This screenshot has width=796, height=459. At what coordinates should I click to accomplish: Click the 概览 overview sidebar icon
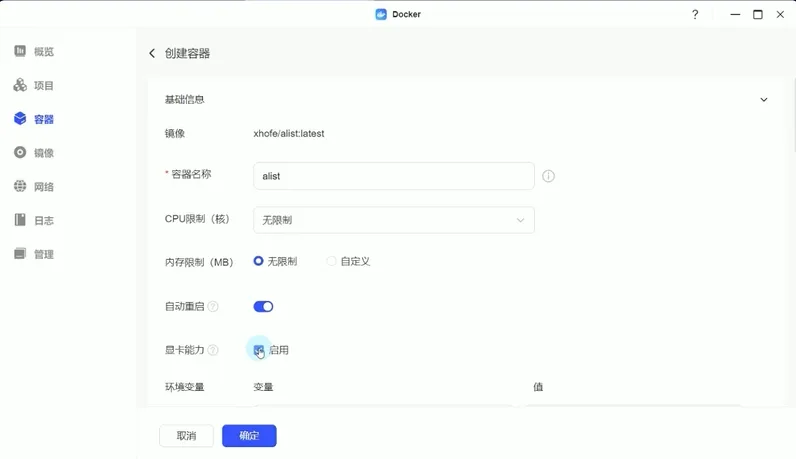[x=20, y=51]
